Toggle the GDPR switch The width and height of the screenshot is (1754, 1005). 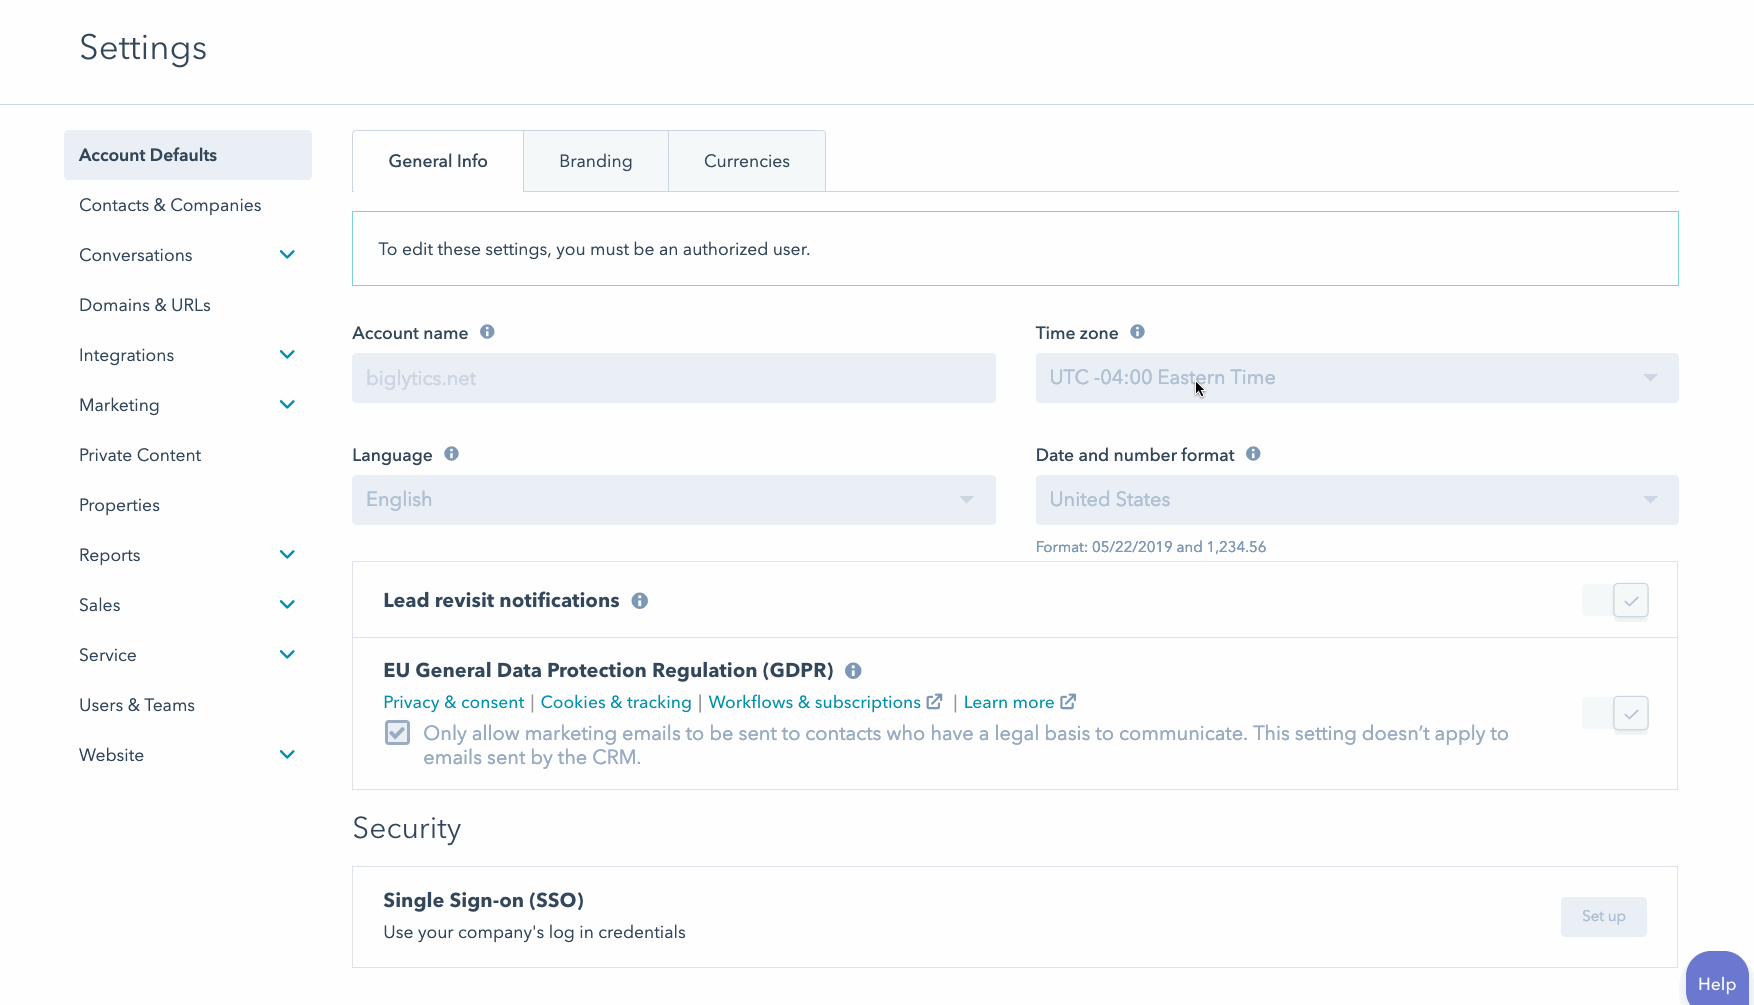1615,714
